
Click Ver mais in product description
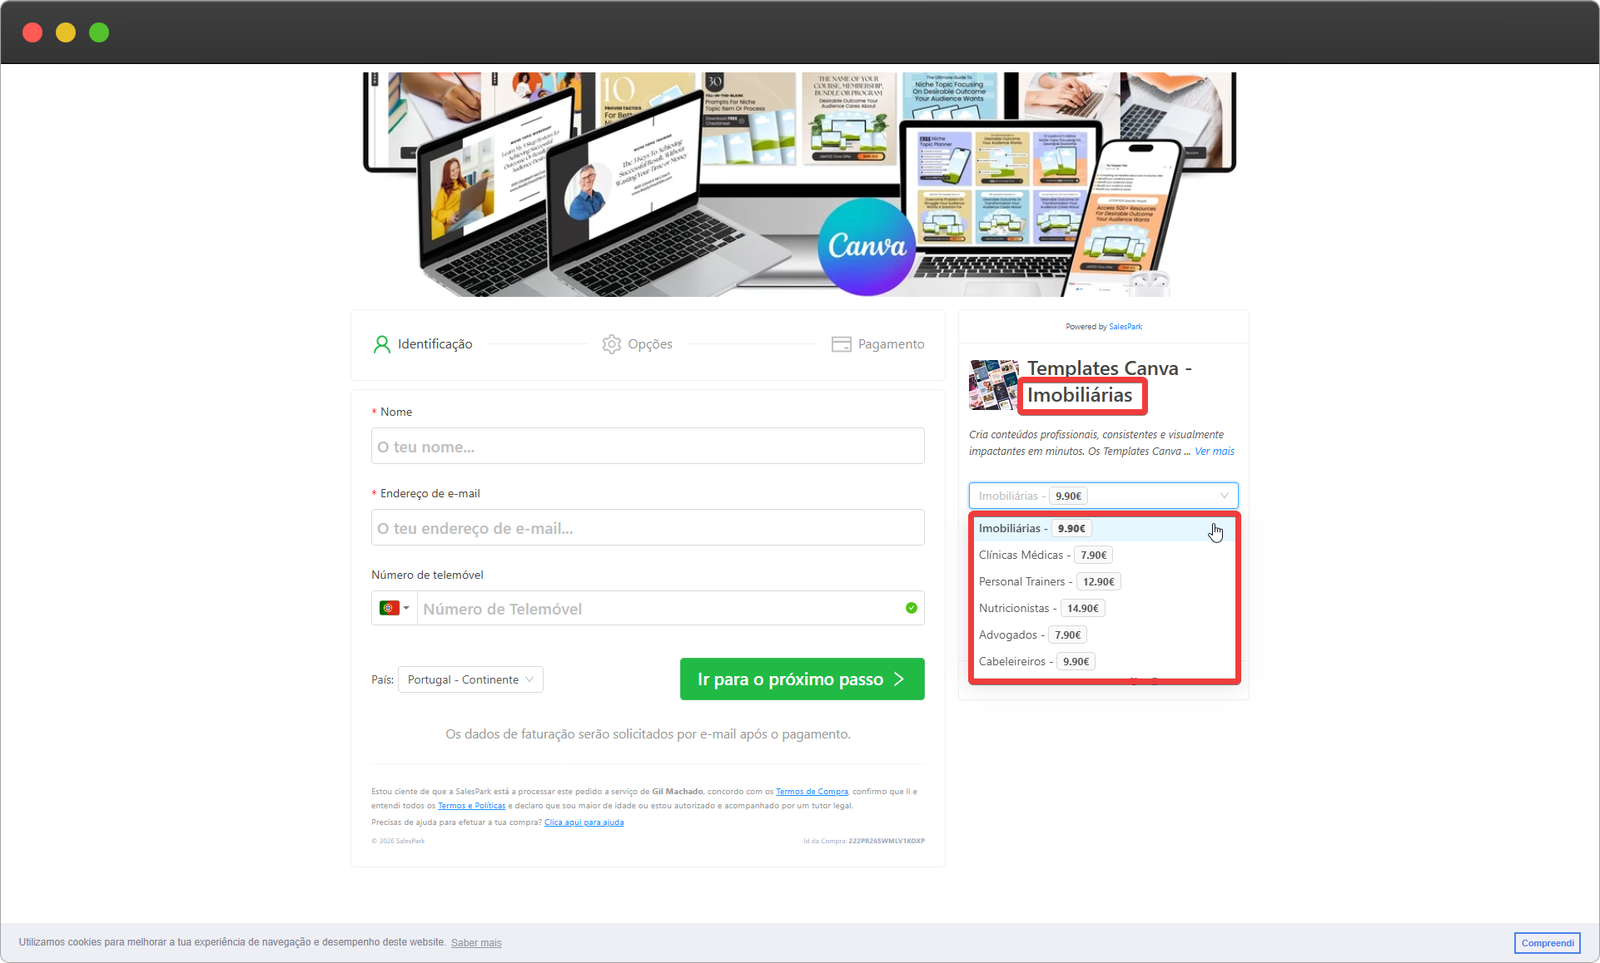(1214, 452)
